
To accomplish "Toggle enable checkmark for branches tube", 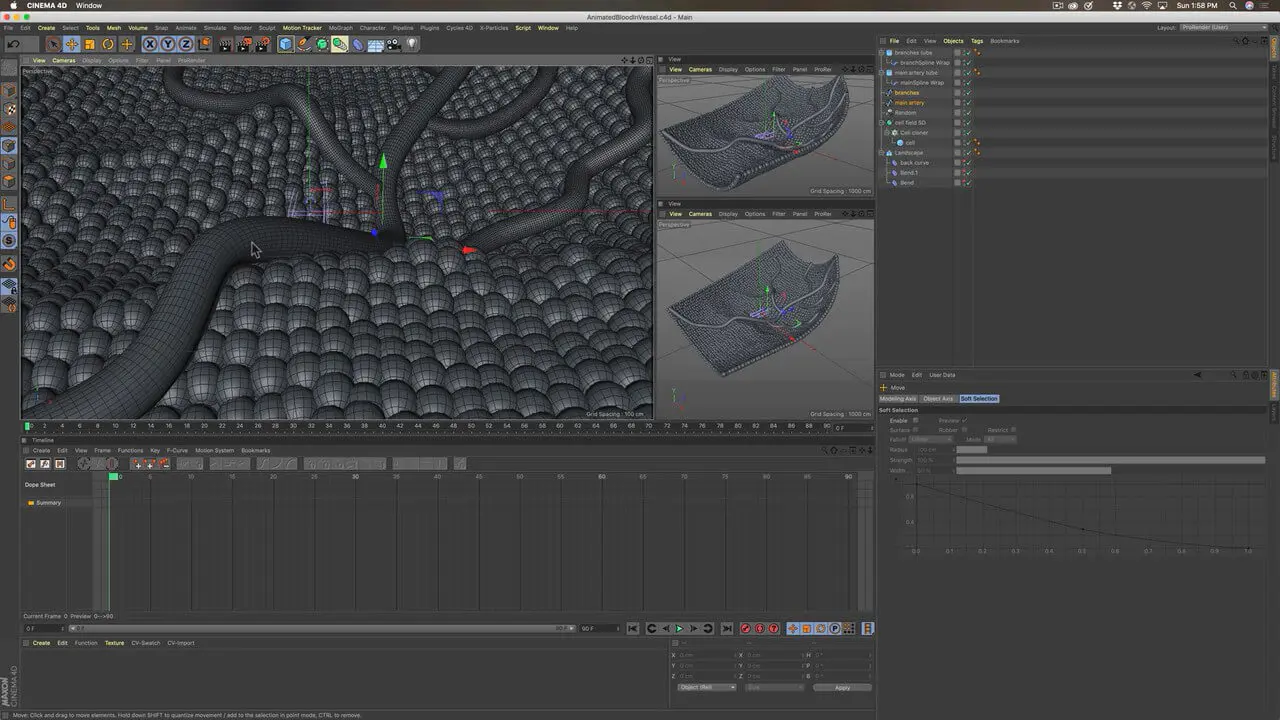I will coord(968,52).
